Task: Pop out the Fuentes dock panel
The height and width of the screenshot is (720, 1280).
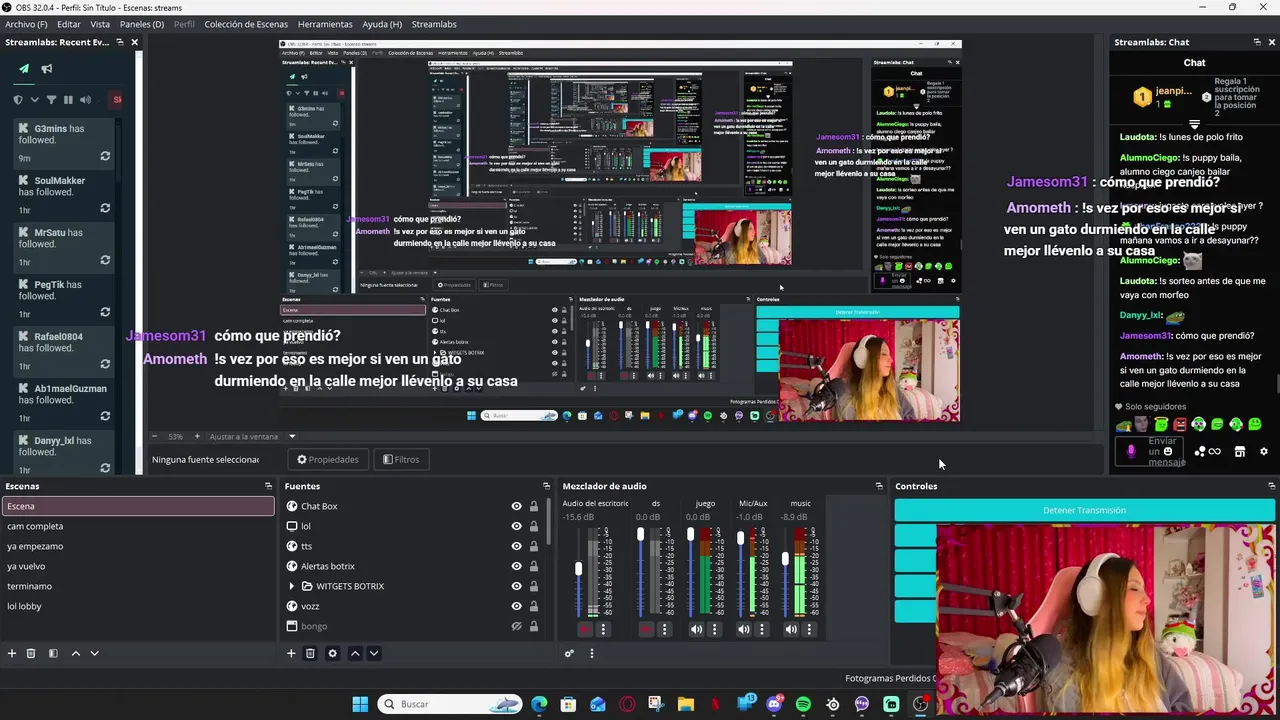Action: point(546,486)
